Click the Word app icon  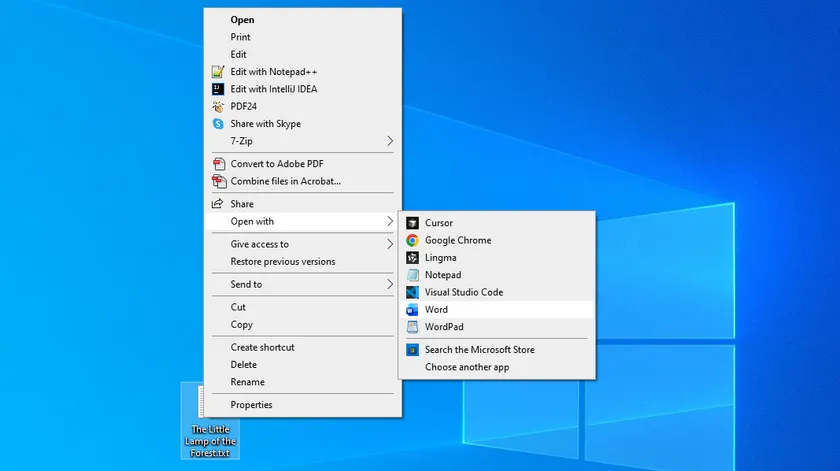coord(412,310)
